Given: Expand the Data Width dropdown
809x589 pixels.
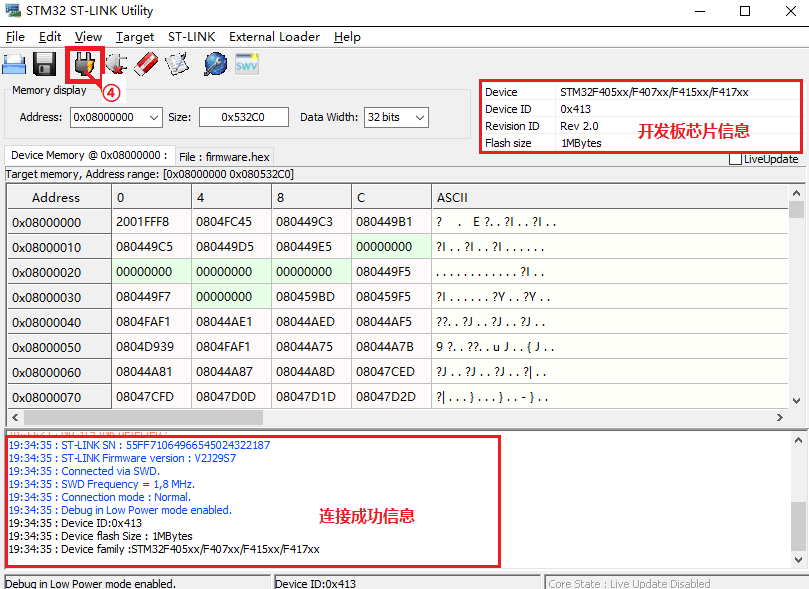Looking at the screenshot, I should (x=420, y=118).
